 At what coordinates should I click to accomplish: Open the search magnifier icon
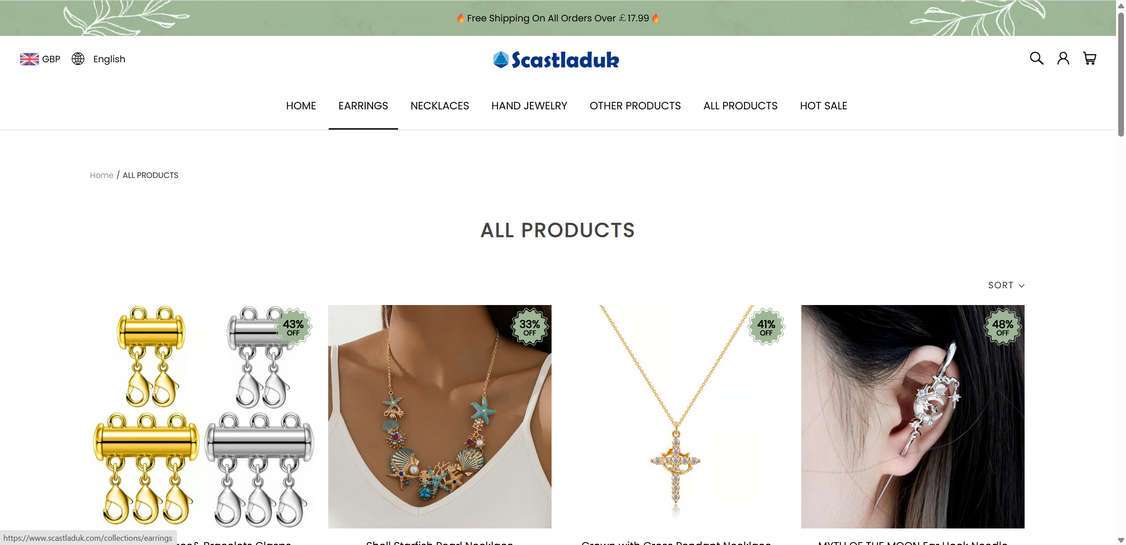(x=1036, y=58)
